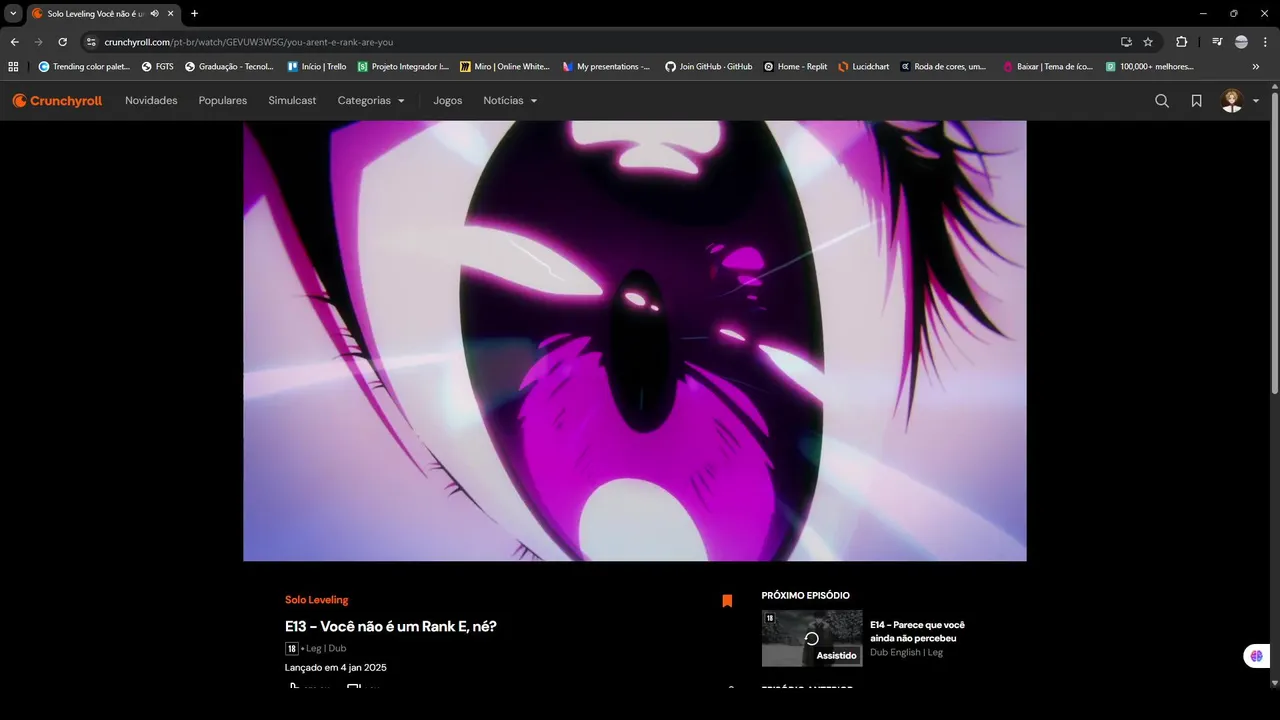Select the Solo Leveling browser tab
The image size is (1280, 720).
click(105, 13)
